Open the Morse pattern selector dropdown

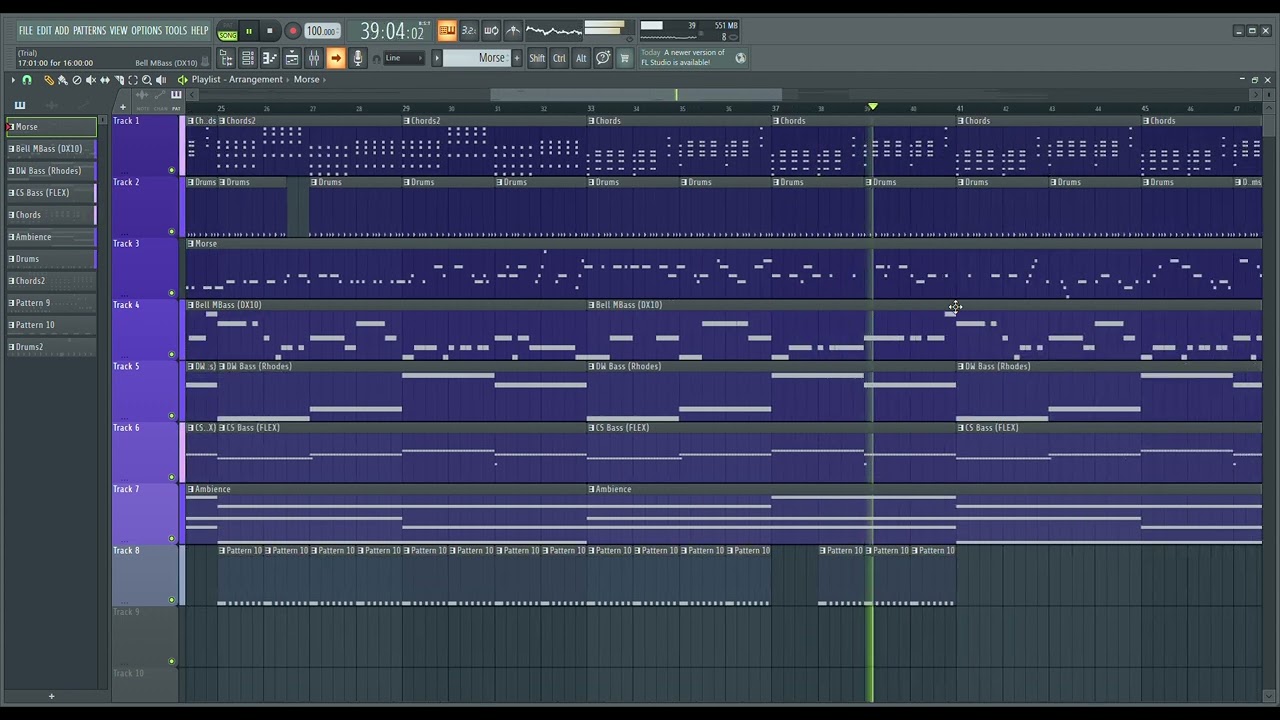(x=476, y=58)
